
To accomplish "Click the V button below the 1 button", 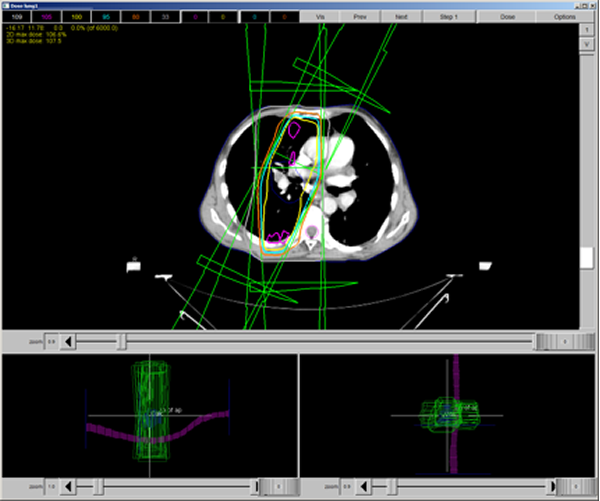I will click(587, 44).
